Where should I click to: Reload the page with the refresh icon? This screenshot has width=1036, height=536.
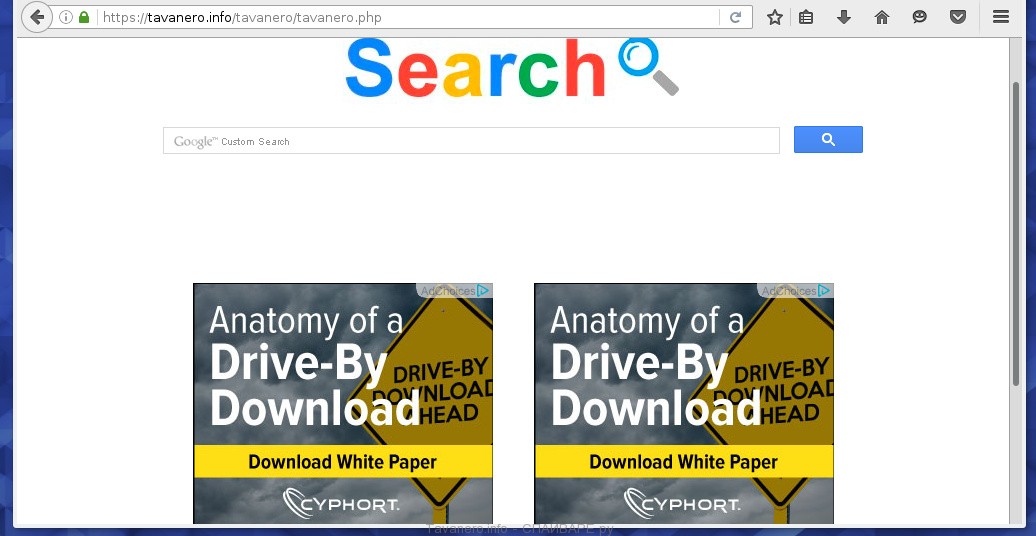coord(735,17)
